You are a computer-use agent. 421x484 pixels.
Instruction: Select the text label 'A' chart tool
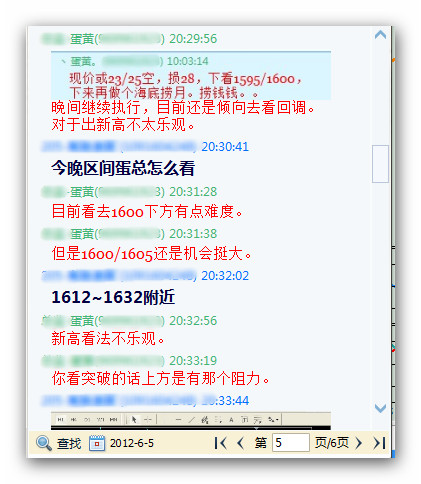coord(231,420)
